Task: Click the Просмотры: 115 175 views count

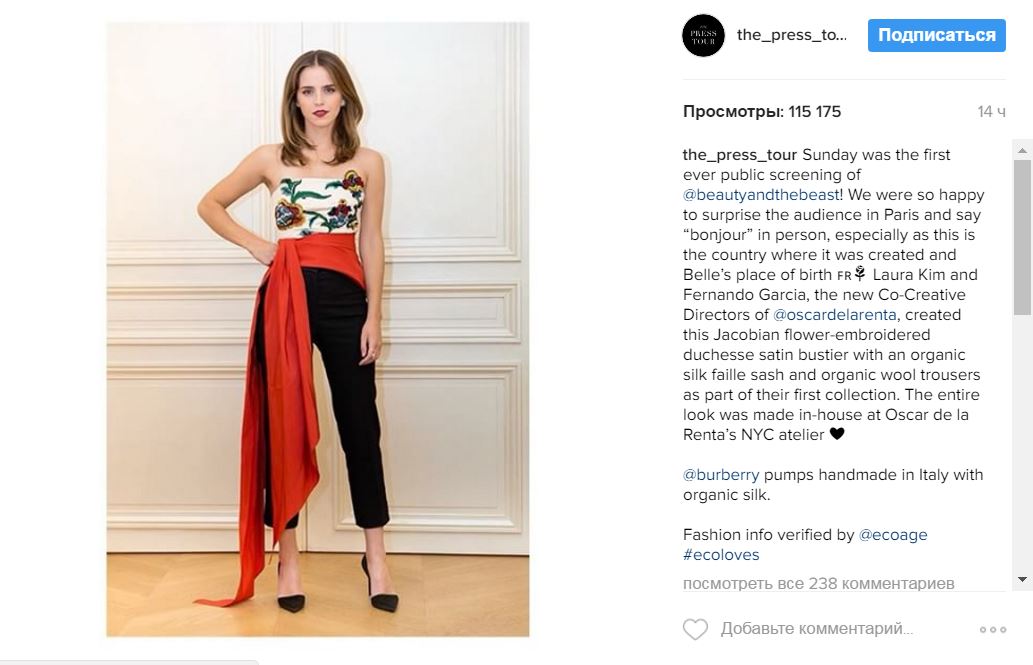Action: pyautogui.click(x=762, y=111)
